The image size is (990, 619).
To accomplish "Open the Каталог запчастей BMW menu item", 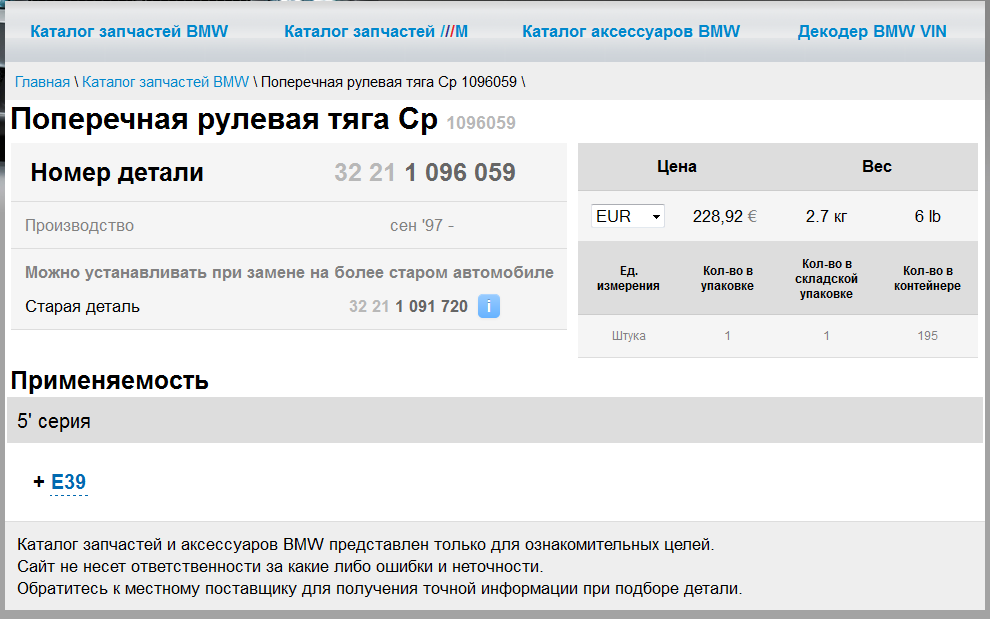I will click(x=129, y=32).
